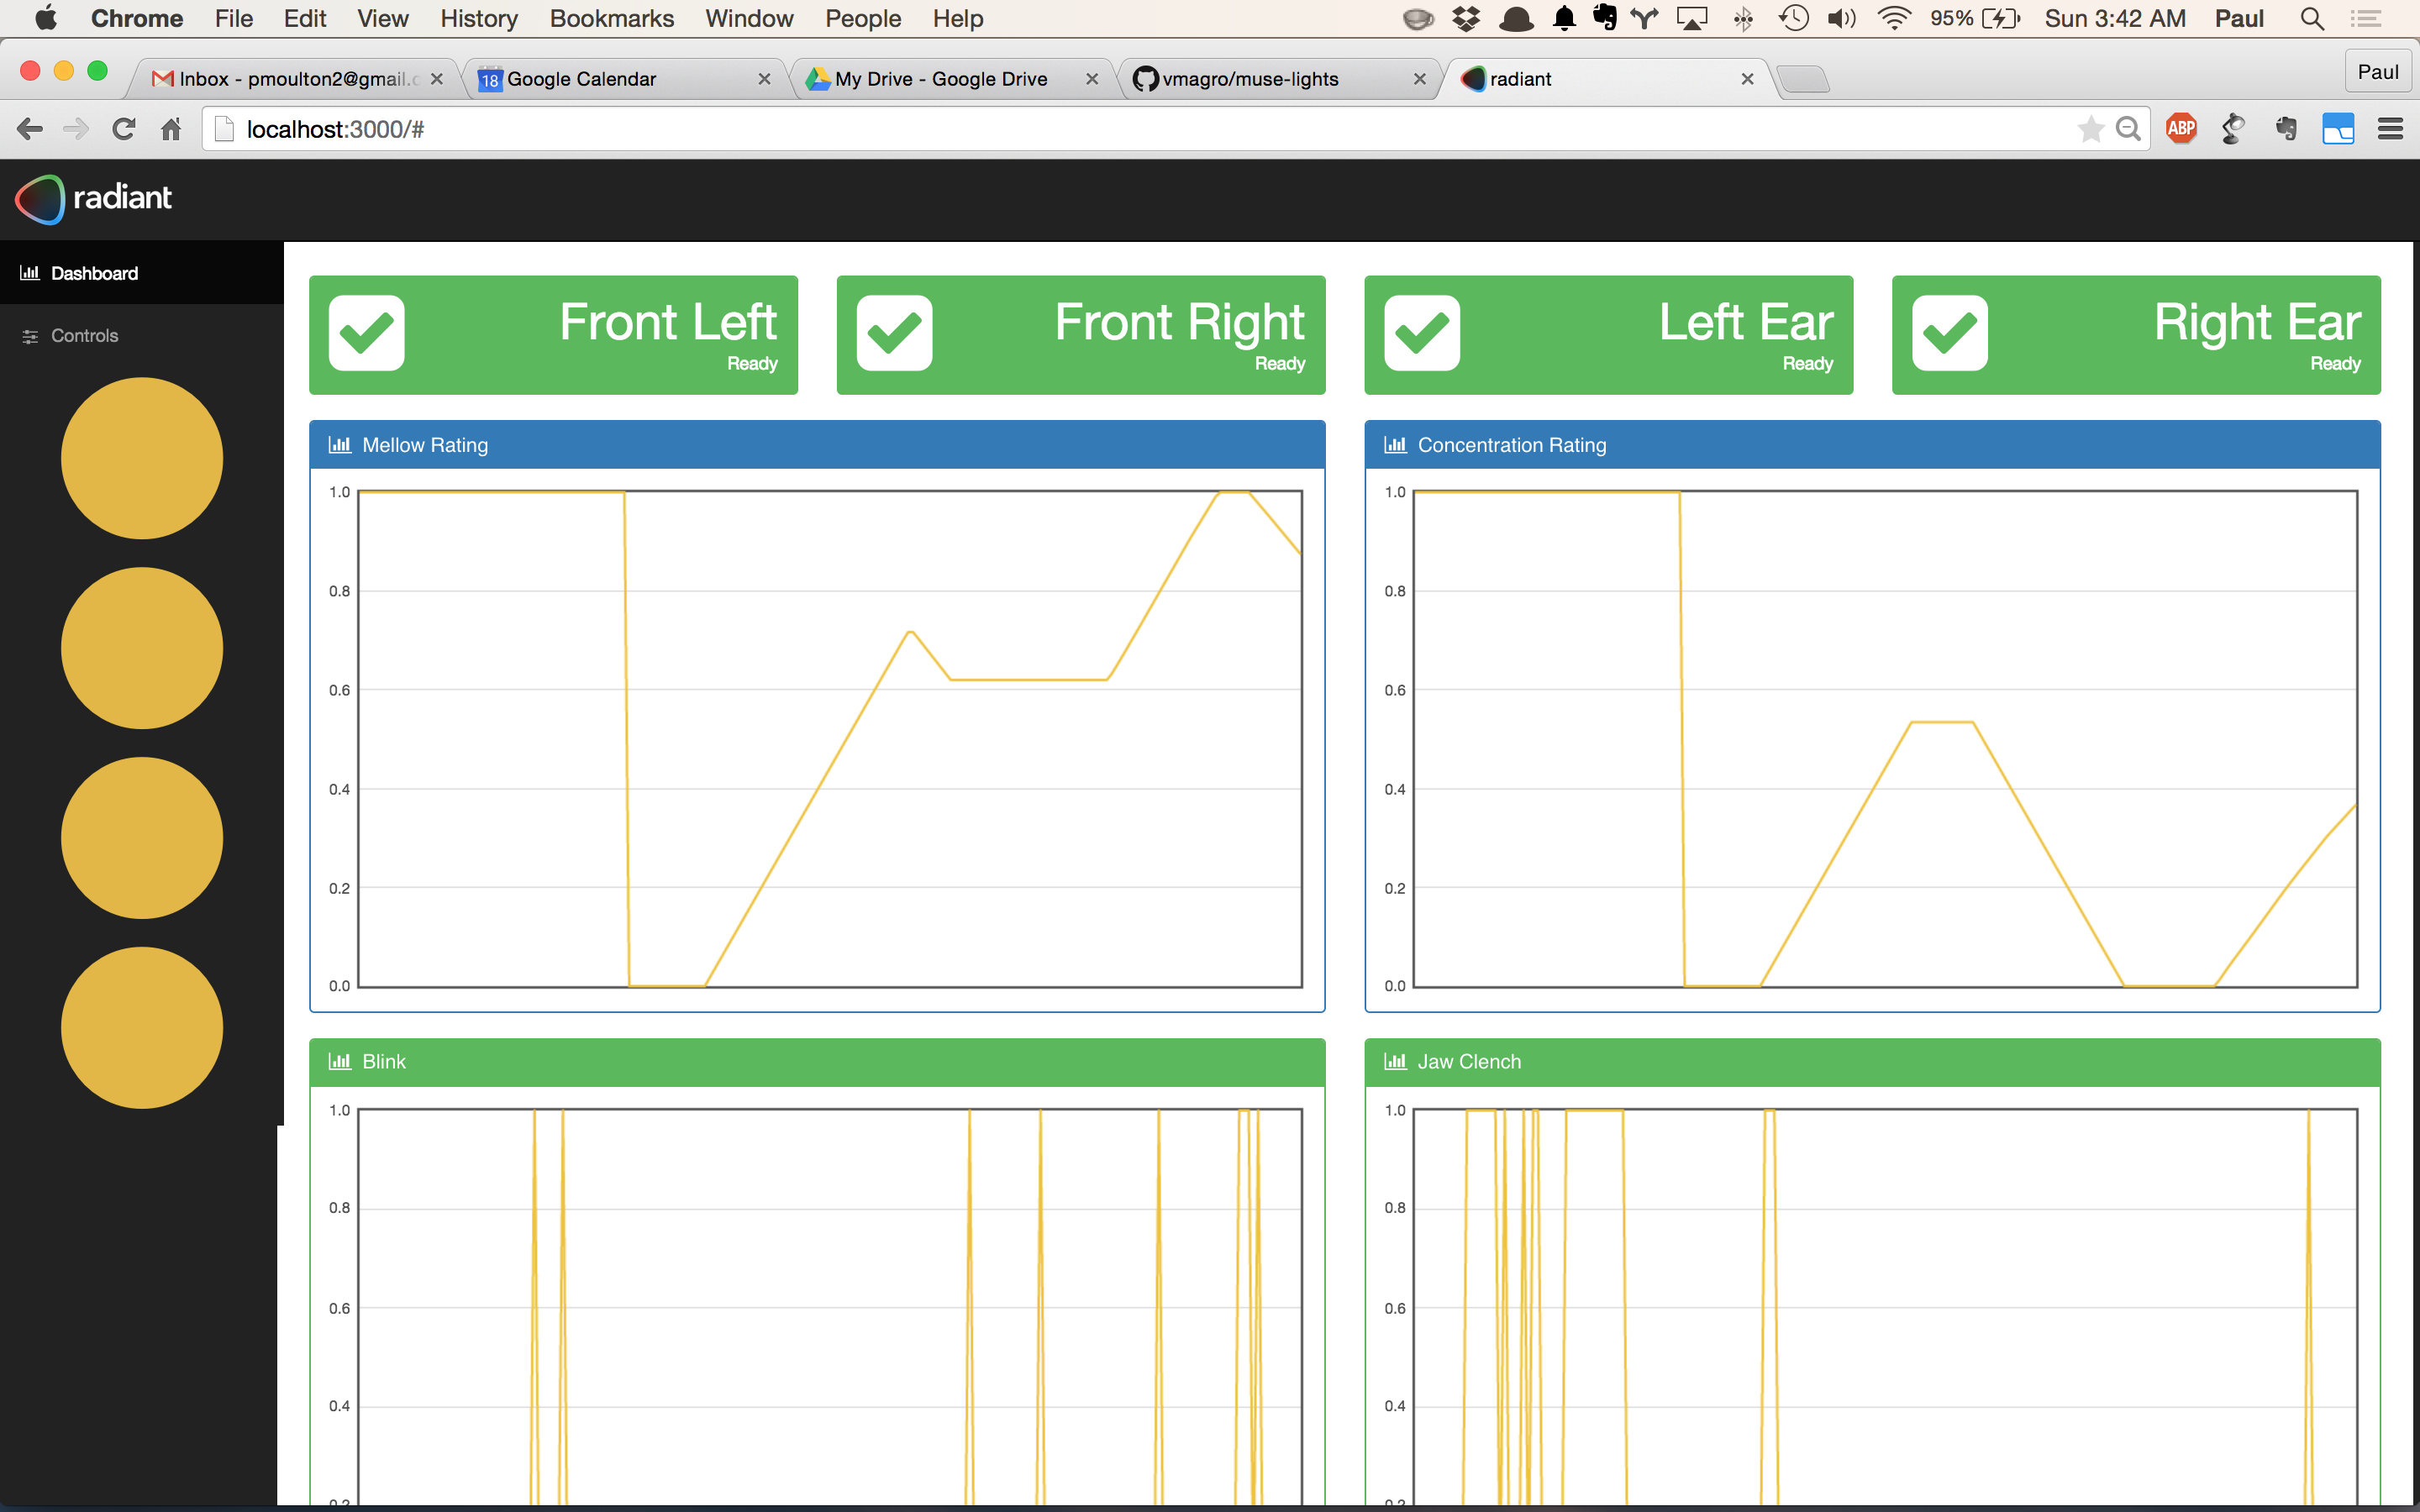Click the Adblock Plus extension icon
This screenshot has width=2420, height=1512.
click(2181, 129)
